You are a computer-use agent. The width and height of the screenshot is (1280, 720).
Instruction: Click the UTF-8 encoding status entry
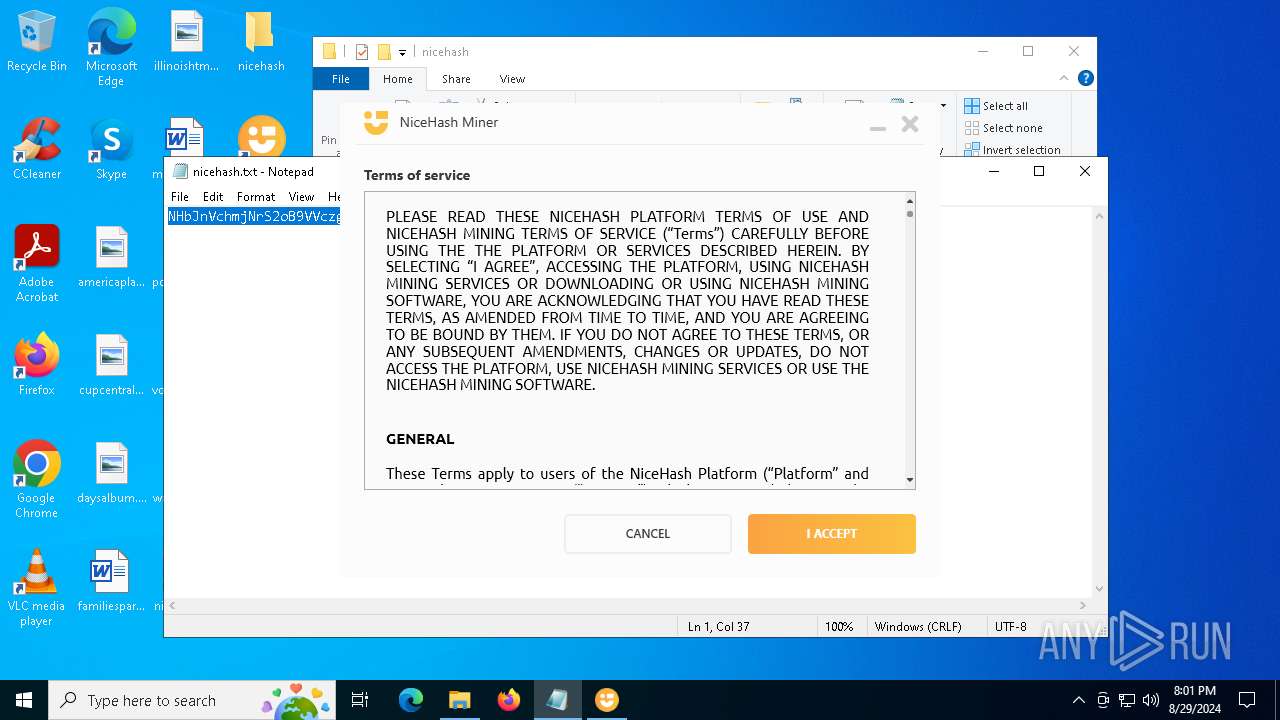point(1011,627)
